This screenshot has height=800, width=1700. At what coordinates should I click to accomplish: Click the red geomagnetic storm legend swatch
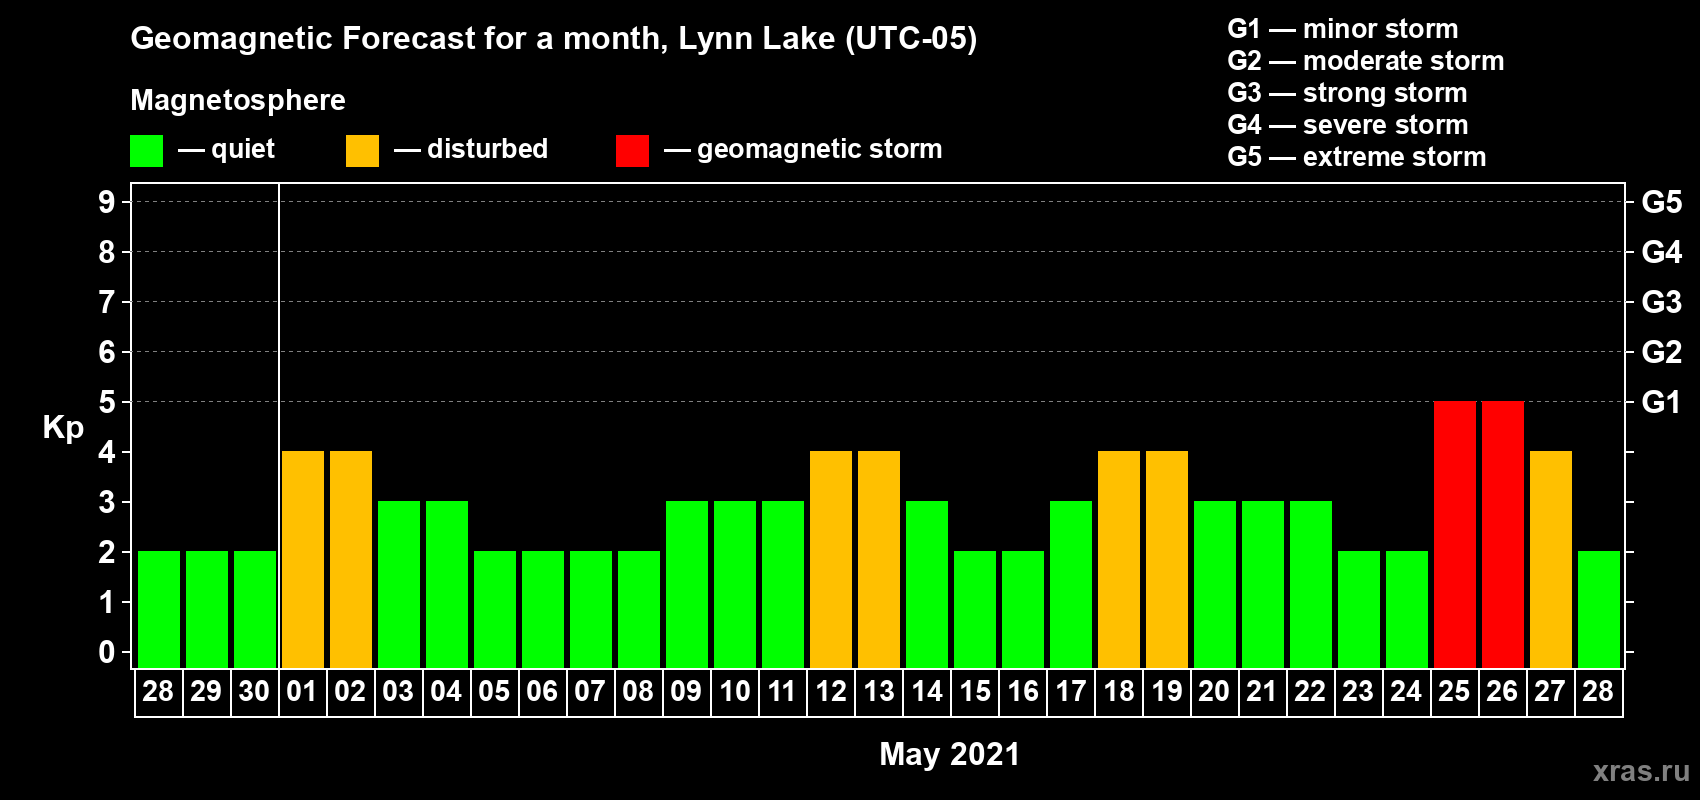pos(632,151)
